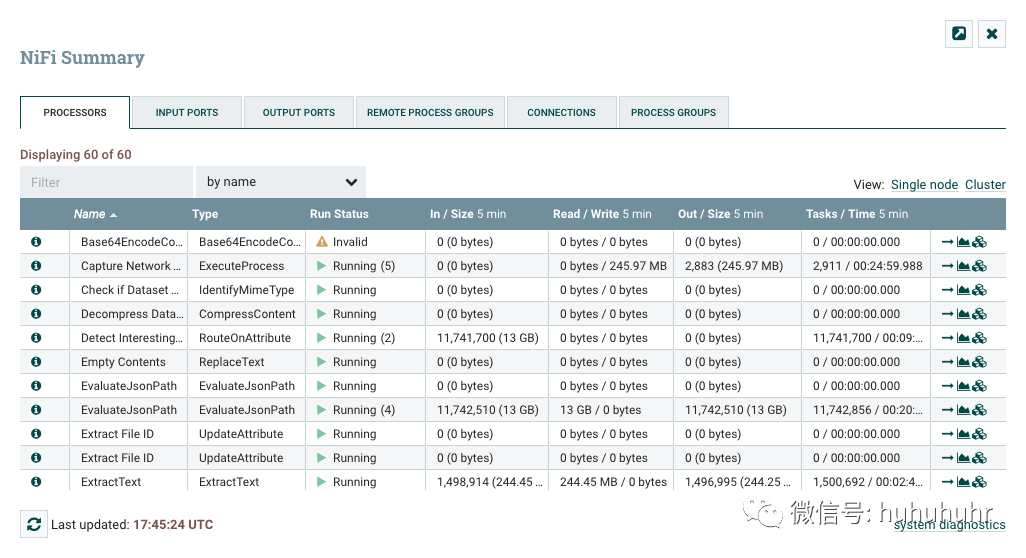The height and width of the screenshot is (558, 1026).
Task: Select the '13 GB / 0 bytes' cell
Action: coord(611,410)
